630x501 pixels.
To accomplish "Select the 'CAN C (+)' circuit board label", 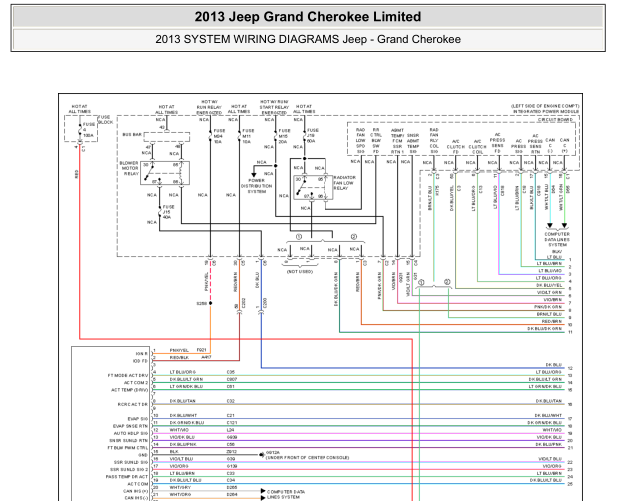I will (565, 145).
